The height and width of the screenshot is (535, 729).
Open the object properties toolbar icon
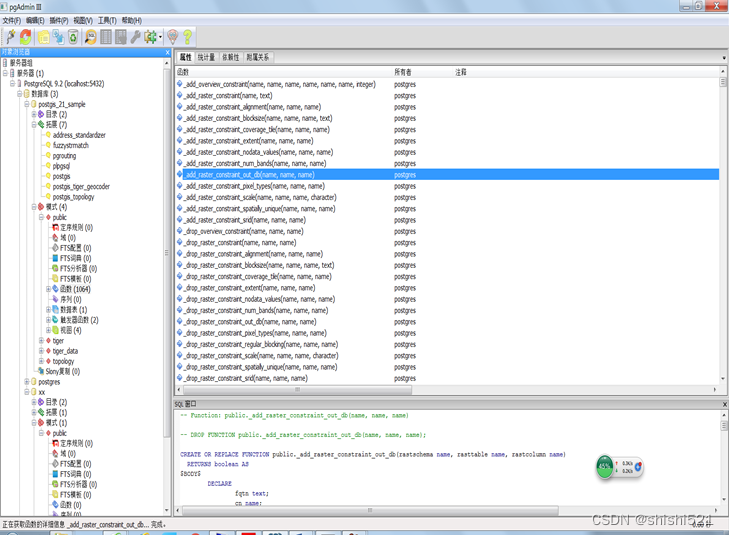pyautogui.click(x=44, y=37)
